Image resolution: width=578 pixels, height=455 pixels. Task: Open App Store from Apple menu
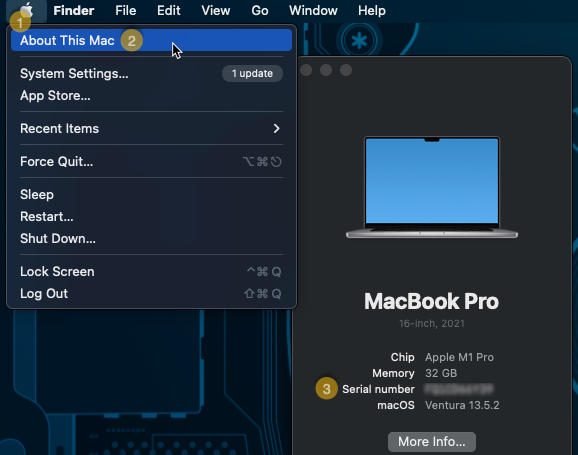(x=152, y=95)
